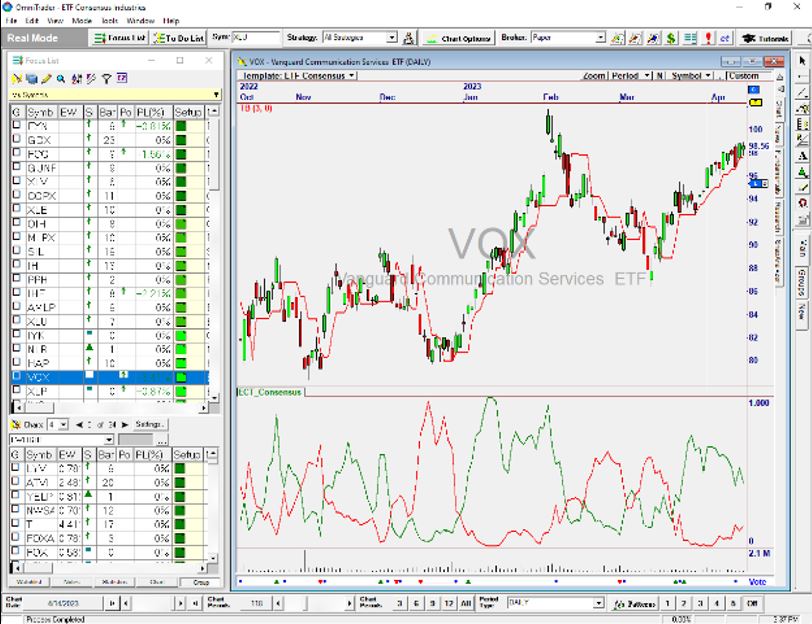
Task: Open the Edit menu
Action: 32,21
